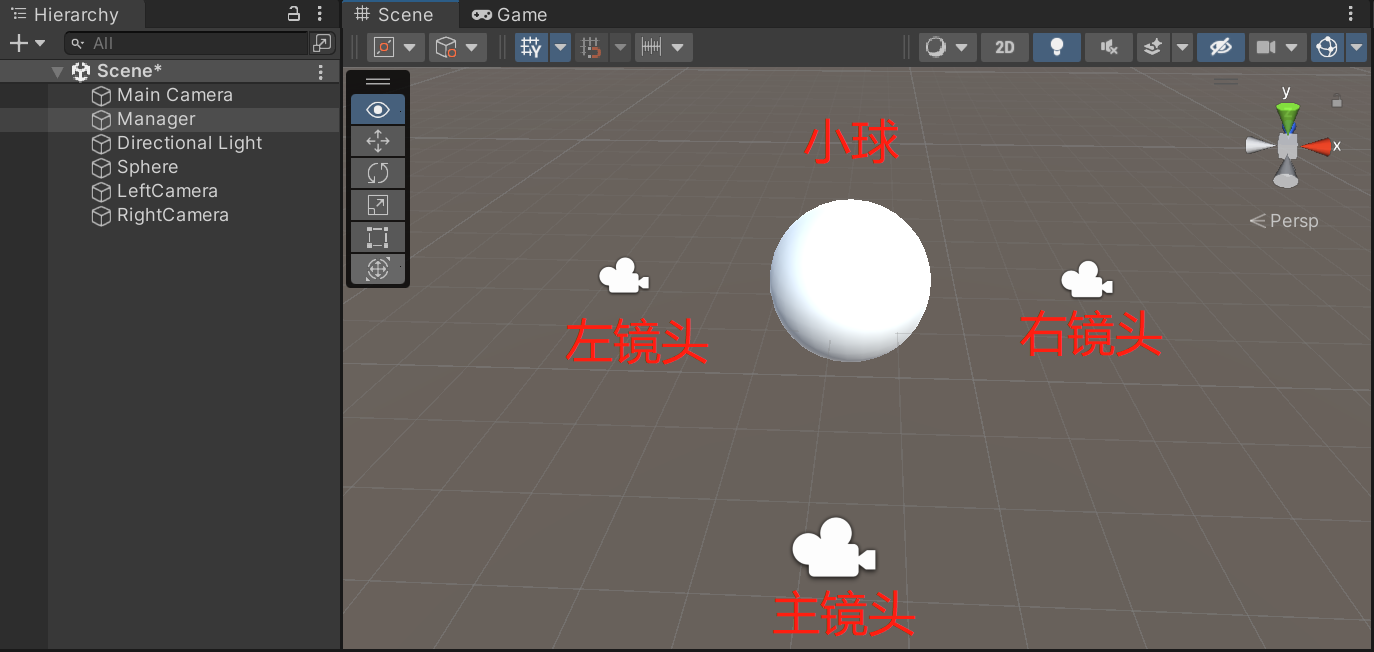Viewport: 1374px width, 652px height.
Task: Click the red X axis cone on the gizmo
Action: pos(1318,147)
